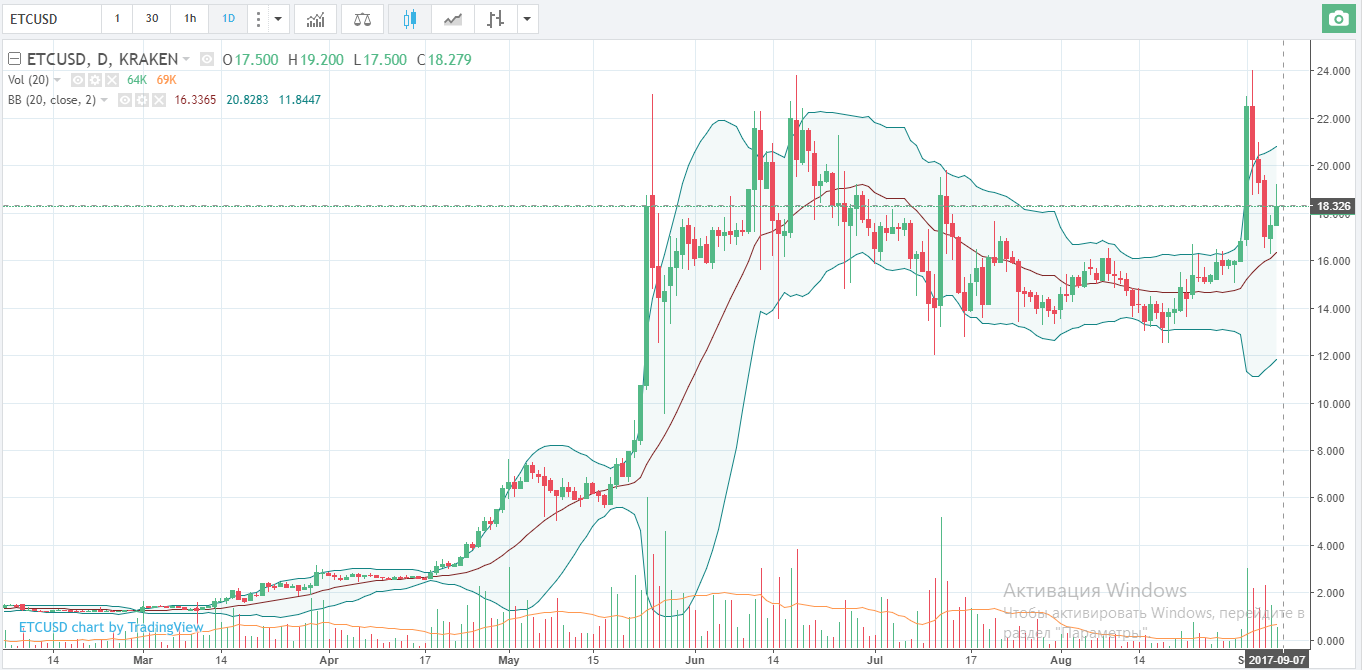Select the 1h timeframe
Screen dimensions: 1362x670
(189, 19)
